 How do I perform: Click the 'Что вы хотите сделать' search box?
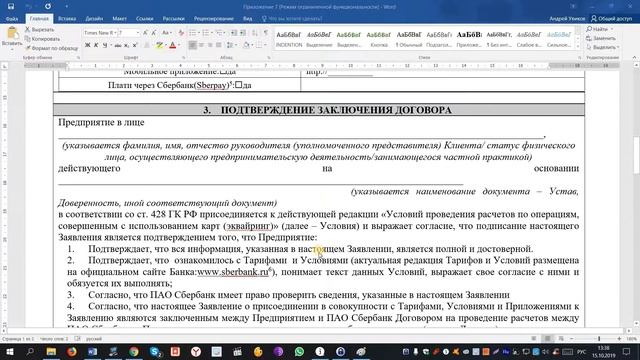point(292,19)
